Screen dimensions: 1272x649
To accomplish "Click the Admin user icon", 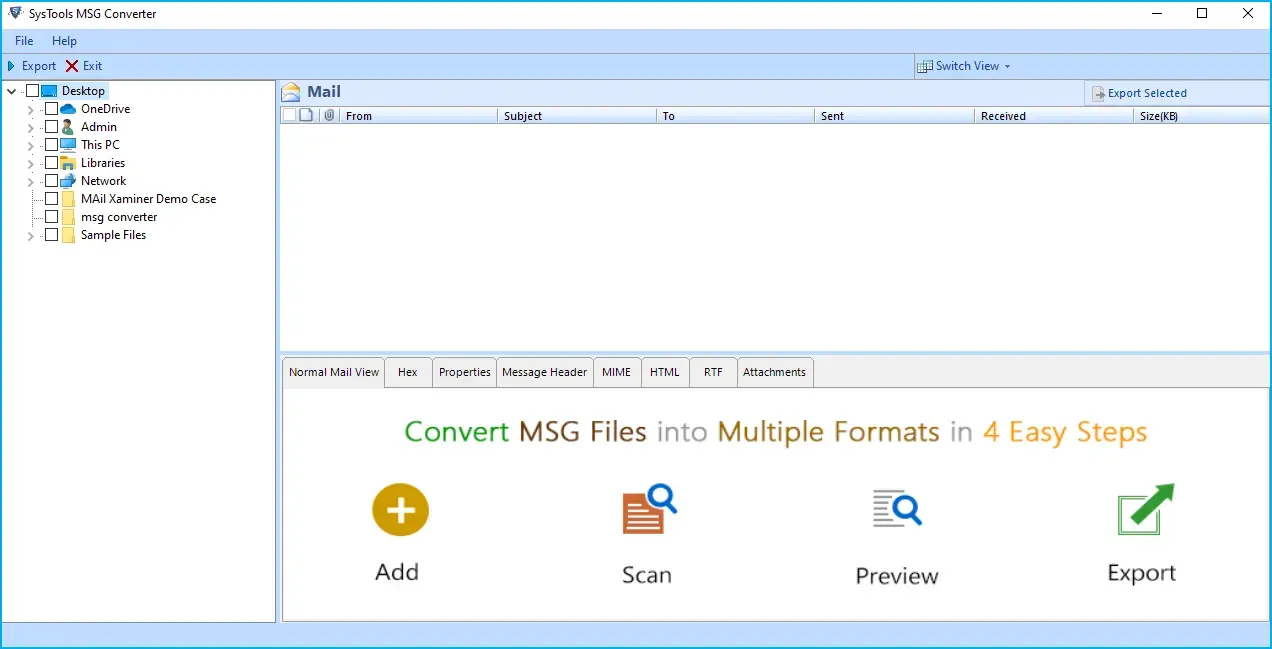I will click(x=68, y=127).
